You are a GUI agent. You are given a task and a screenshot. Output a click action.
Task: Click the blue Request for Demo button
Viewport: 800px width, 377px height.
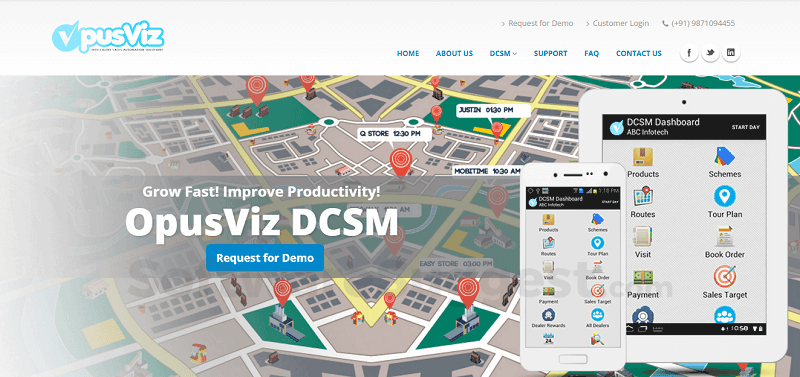pos(265,258)
